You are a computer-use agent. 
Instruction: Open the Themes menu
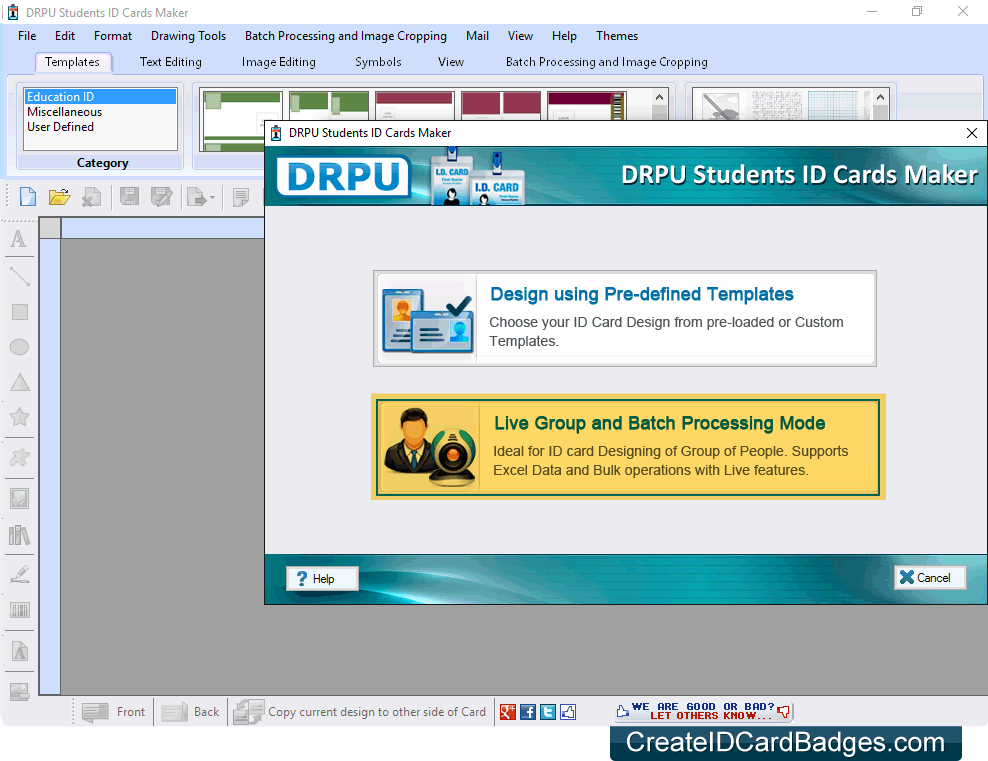tap(617, 36)
